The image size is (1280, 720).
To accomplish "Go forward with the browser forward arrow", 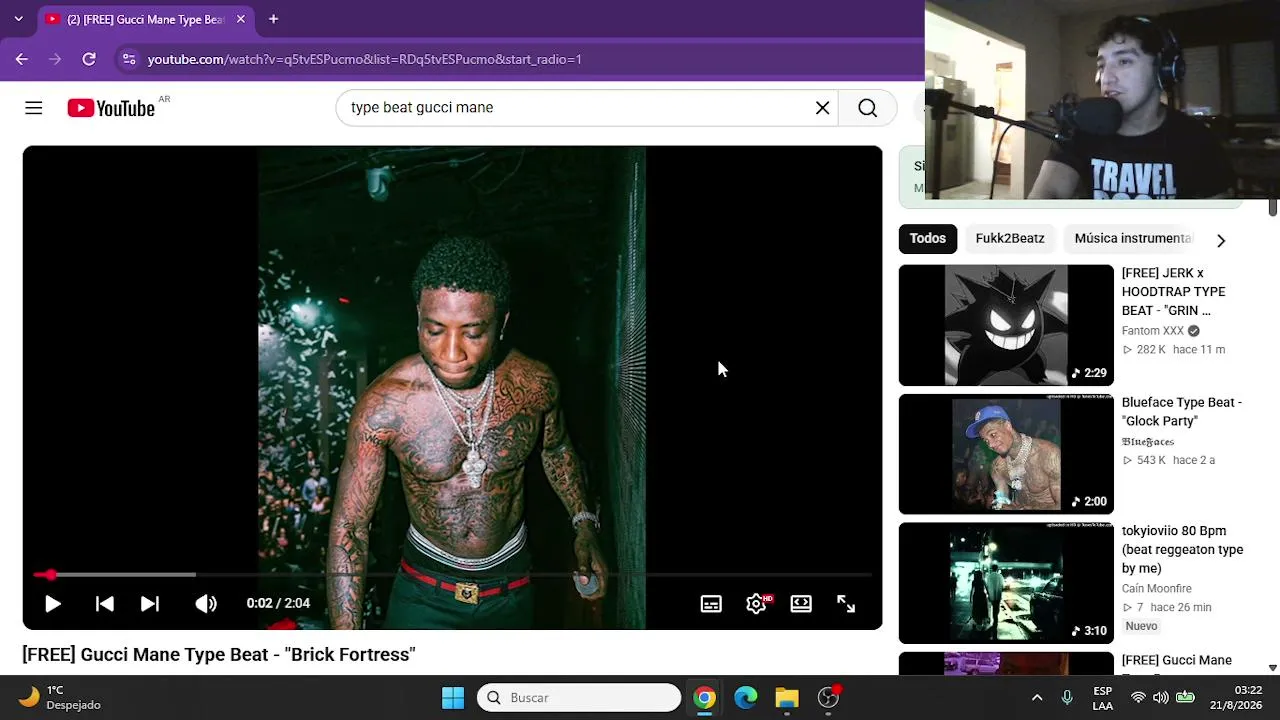I will 55,59.
